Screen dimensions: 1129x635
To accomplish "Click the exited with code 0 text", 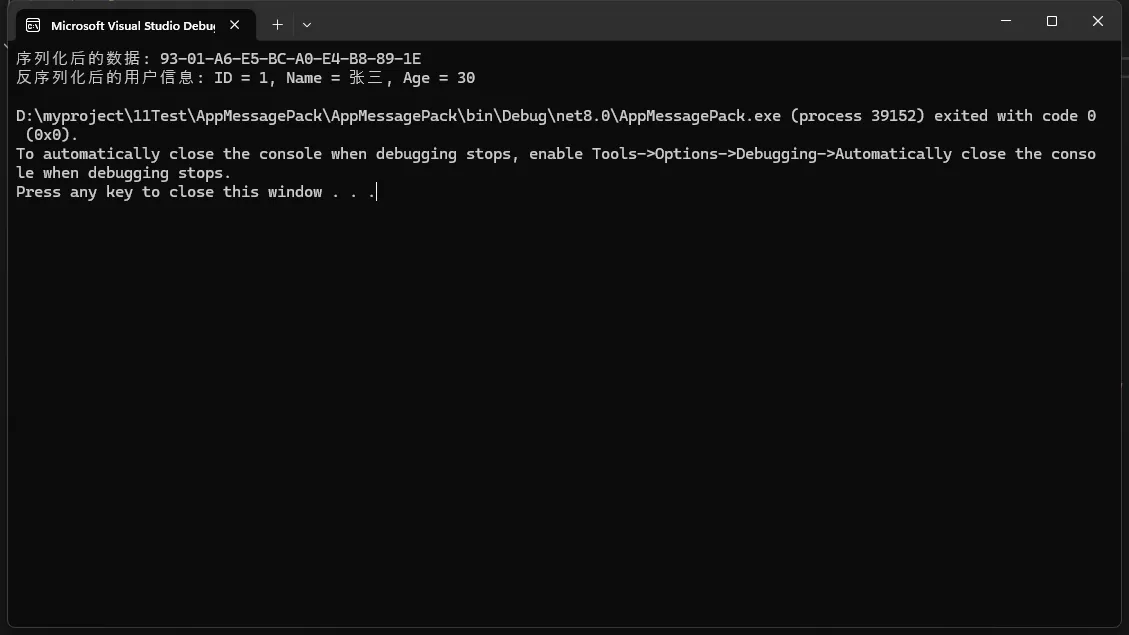I will click(1015, 116).
